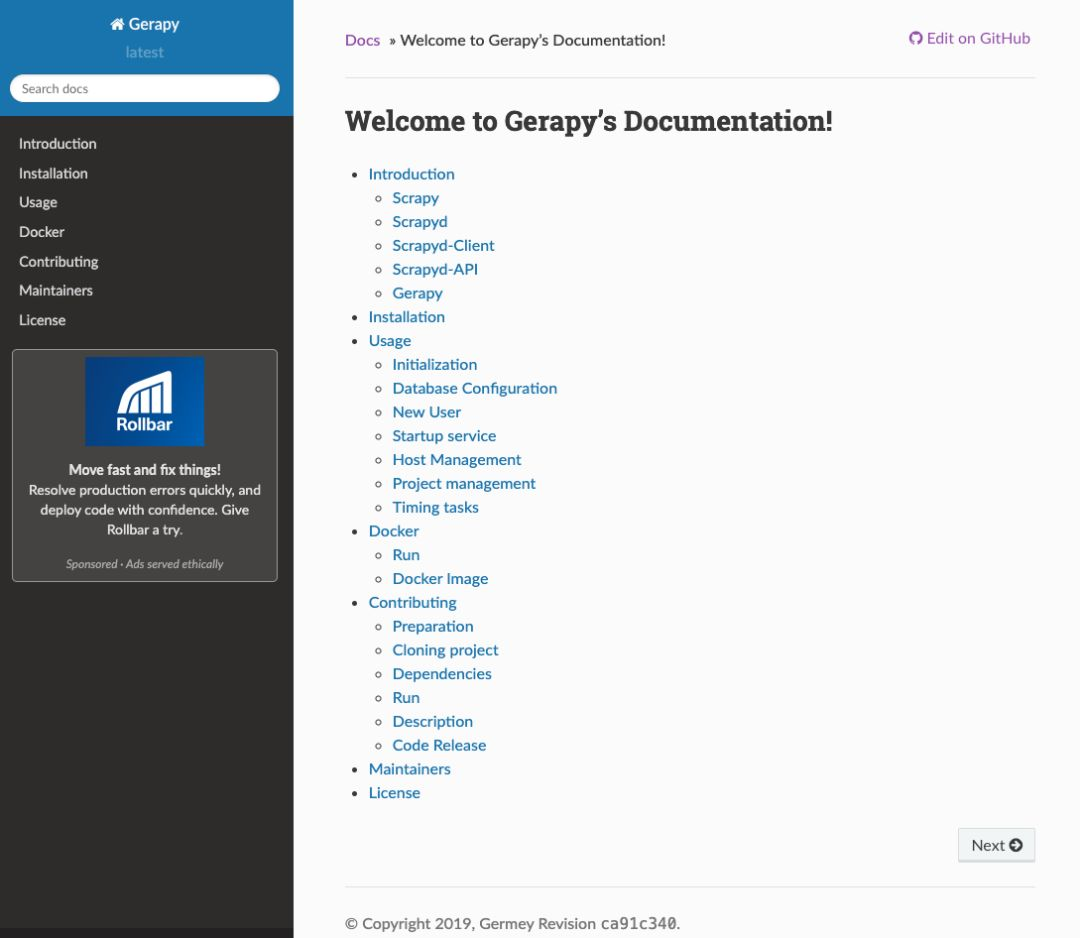Open the Cloning project link

[x=445, y=650]
